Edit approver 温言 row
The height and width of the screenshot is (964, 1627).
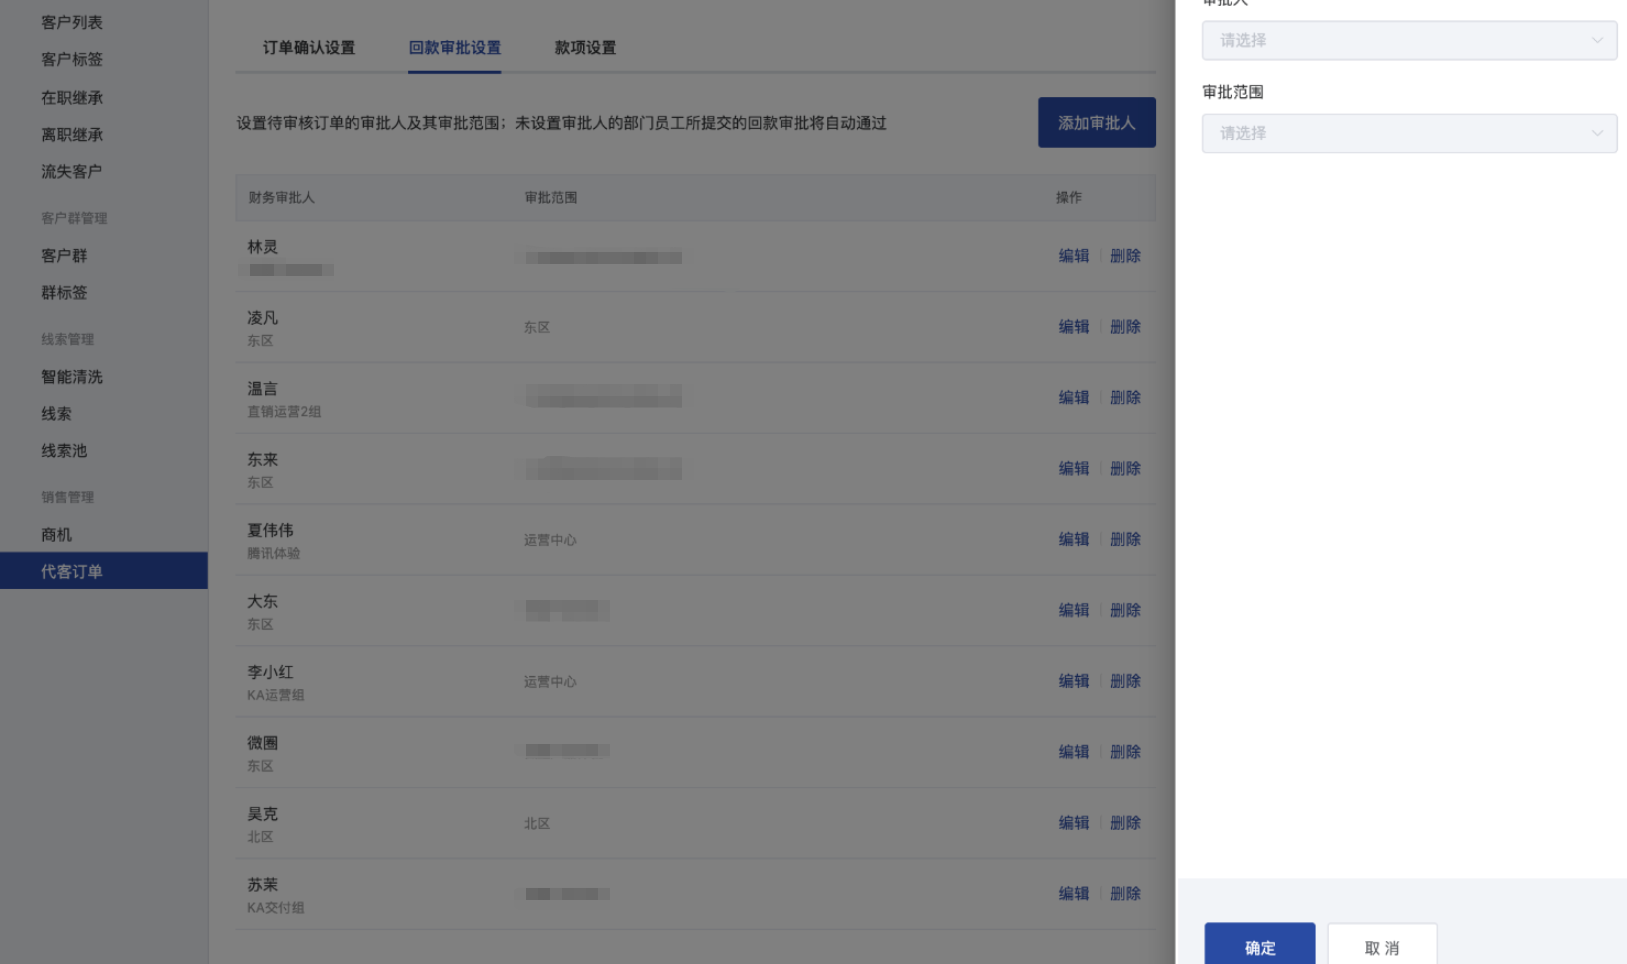click(1074, 398)
